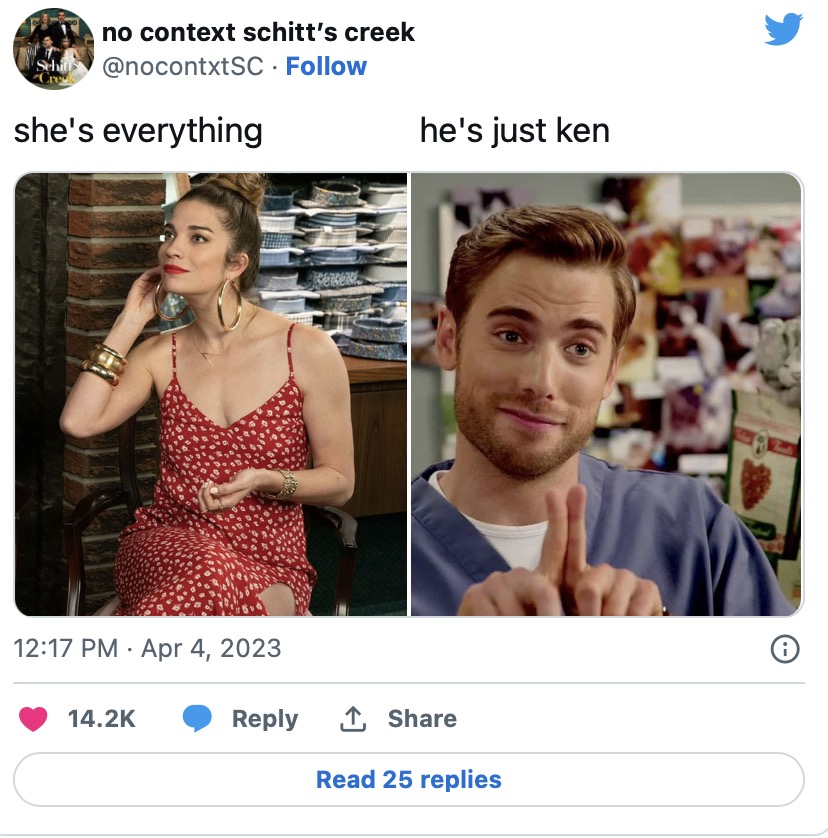Open the left photo of woman in red dress

coord(211,394)
